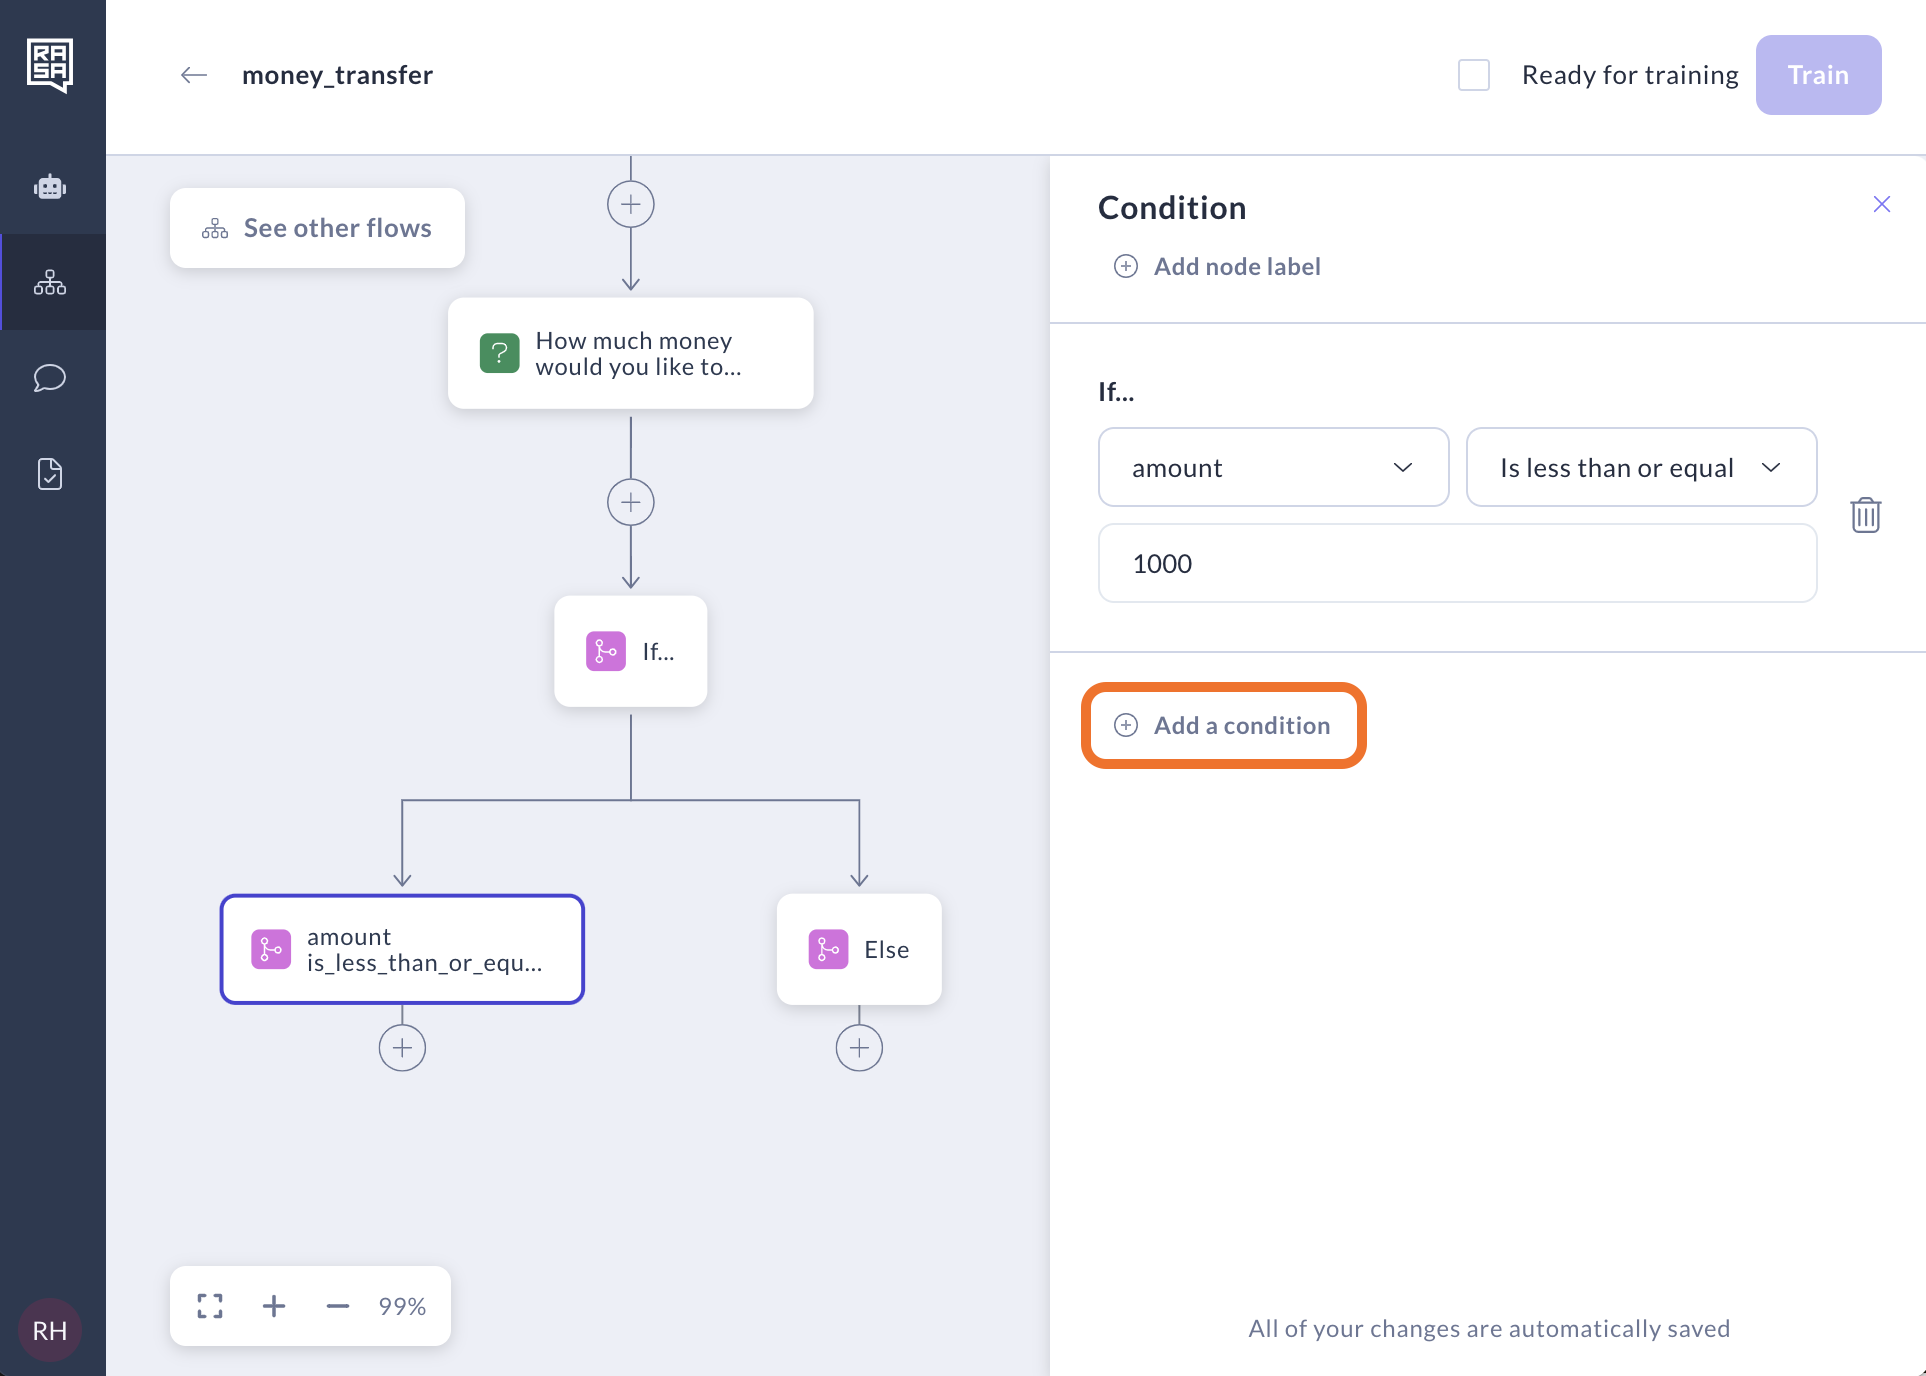Click Add a condition
Screen dimensions: 1926x1376
click(x=1224, y=725)
